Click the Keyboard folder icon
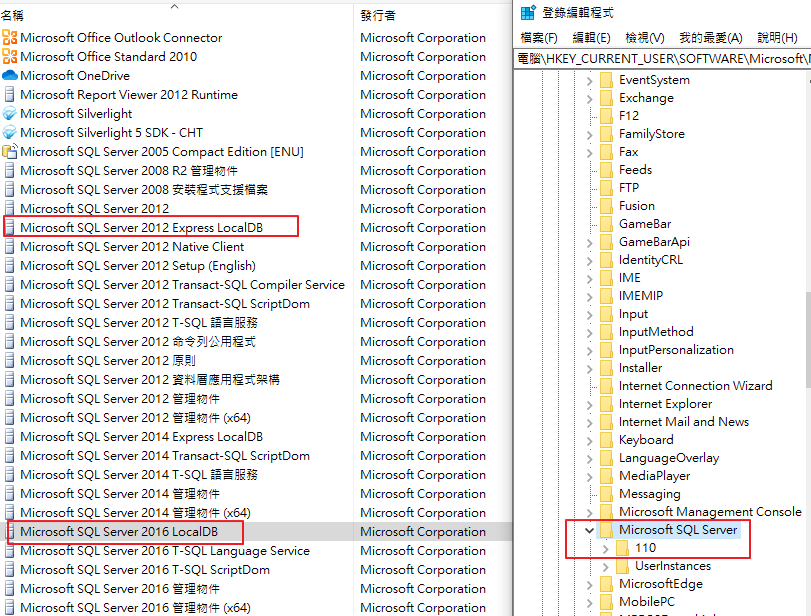The width and height of the screenshot is (811, 616). click(606, 440)
